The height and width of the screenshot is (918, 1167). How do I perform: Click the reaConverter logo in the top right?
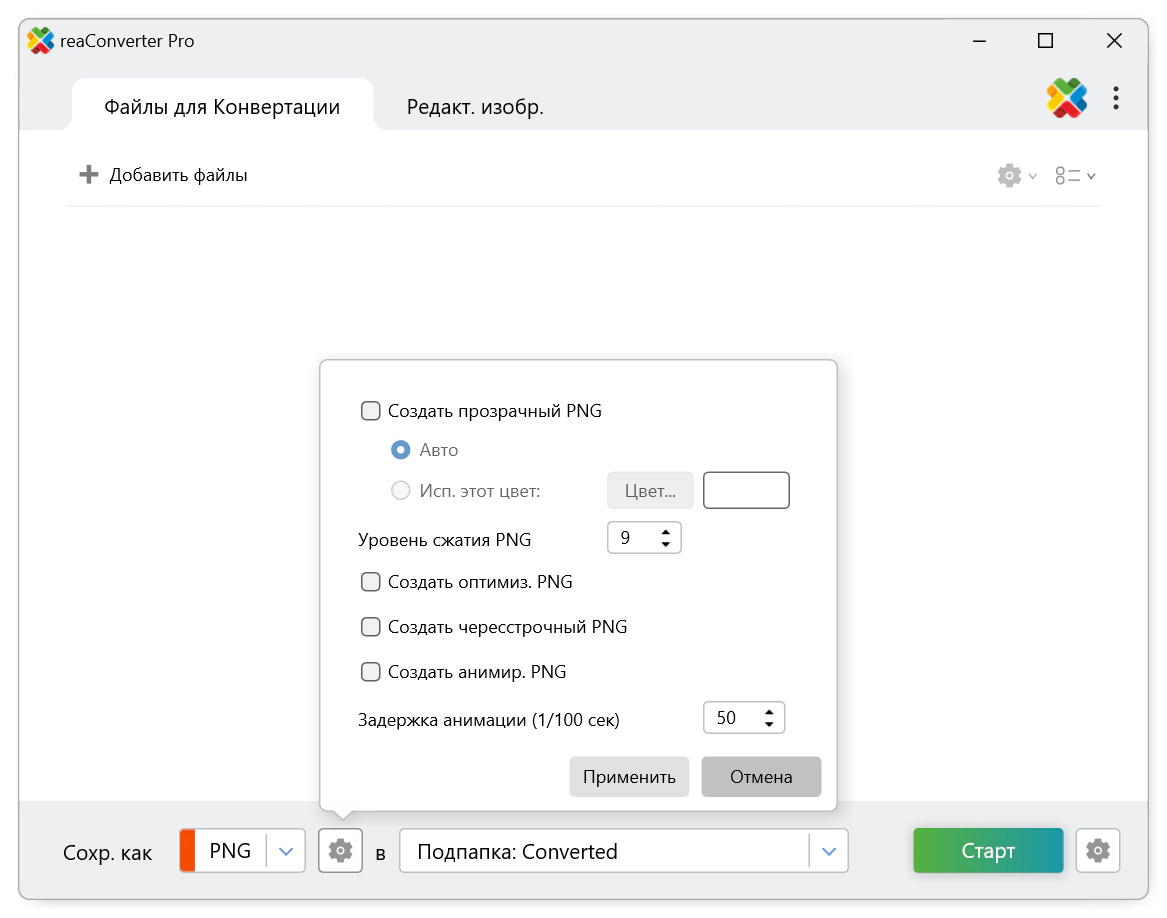pos(1067,98)
